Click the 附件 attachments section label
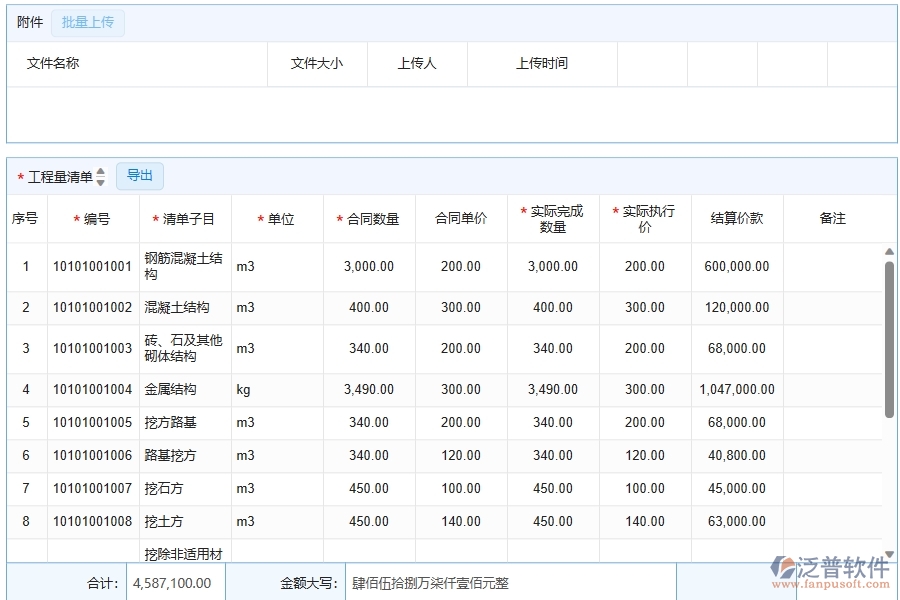This screenshot has height=600, width=900. click(29, 22)
